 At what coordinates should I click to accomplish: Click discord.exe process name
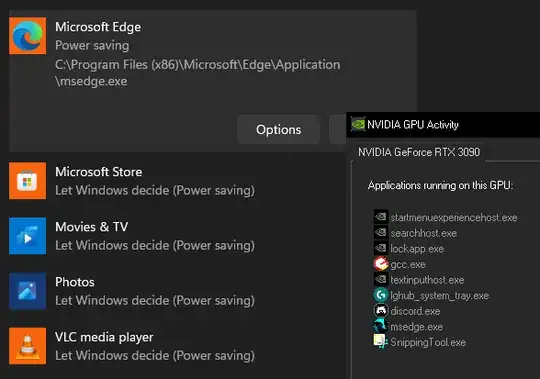point(415,311)
